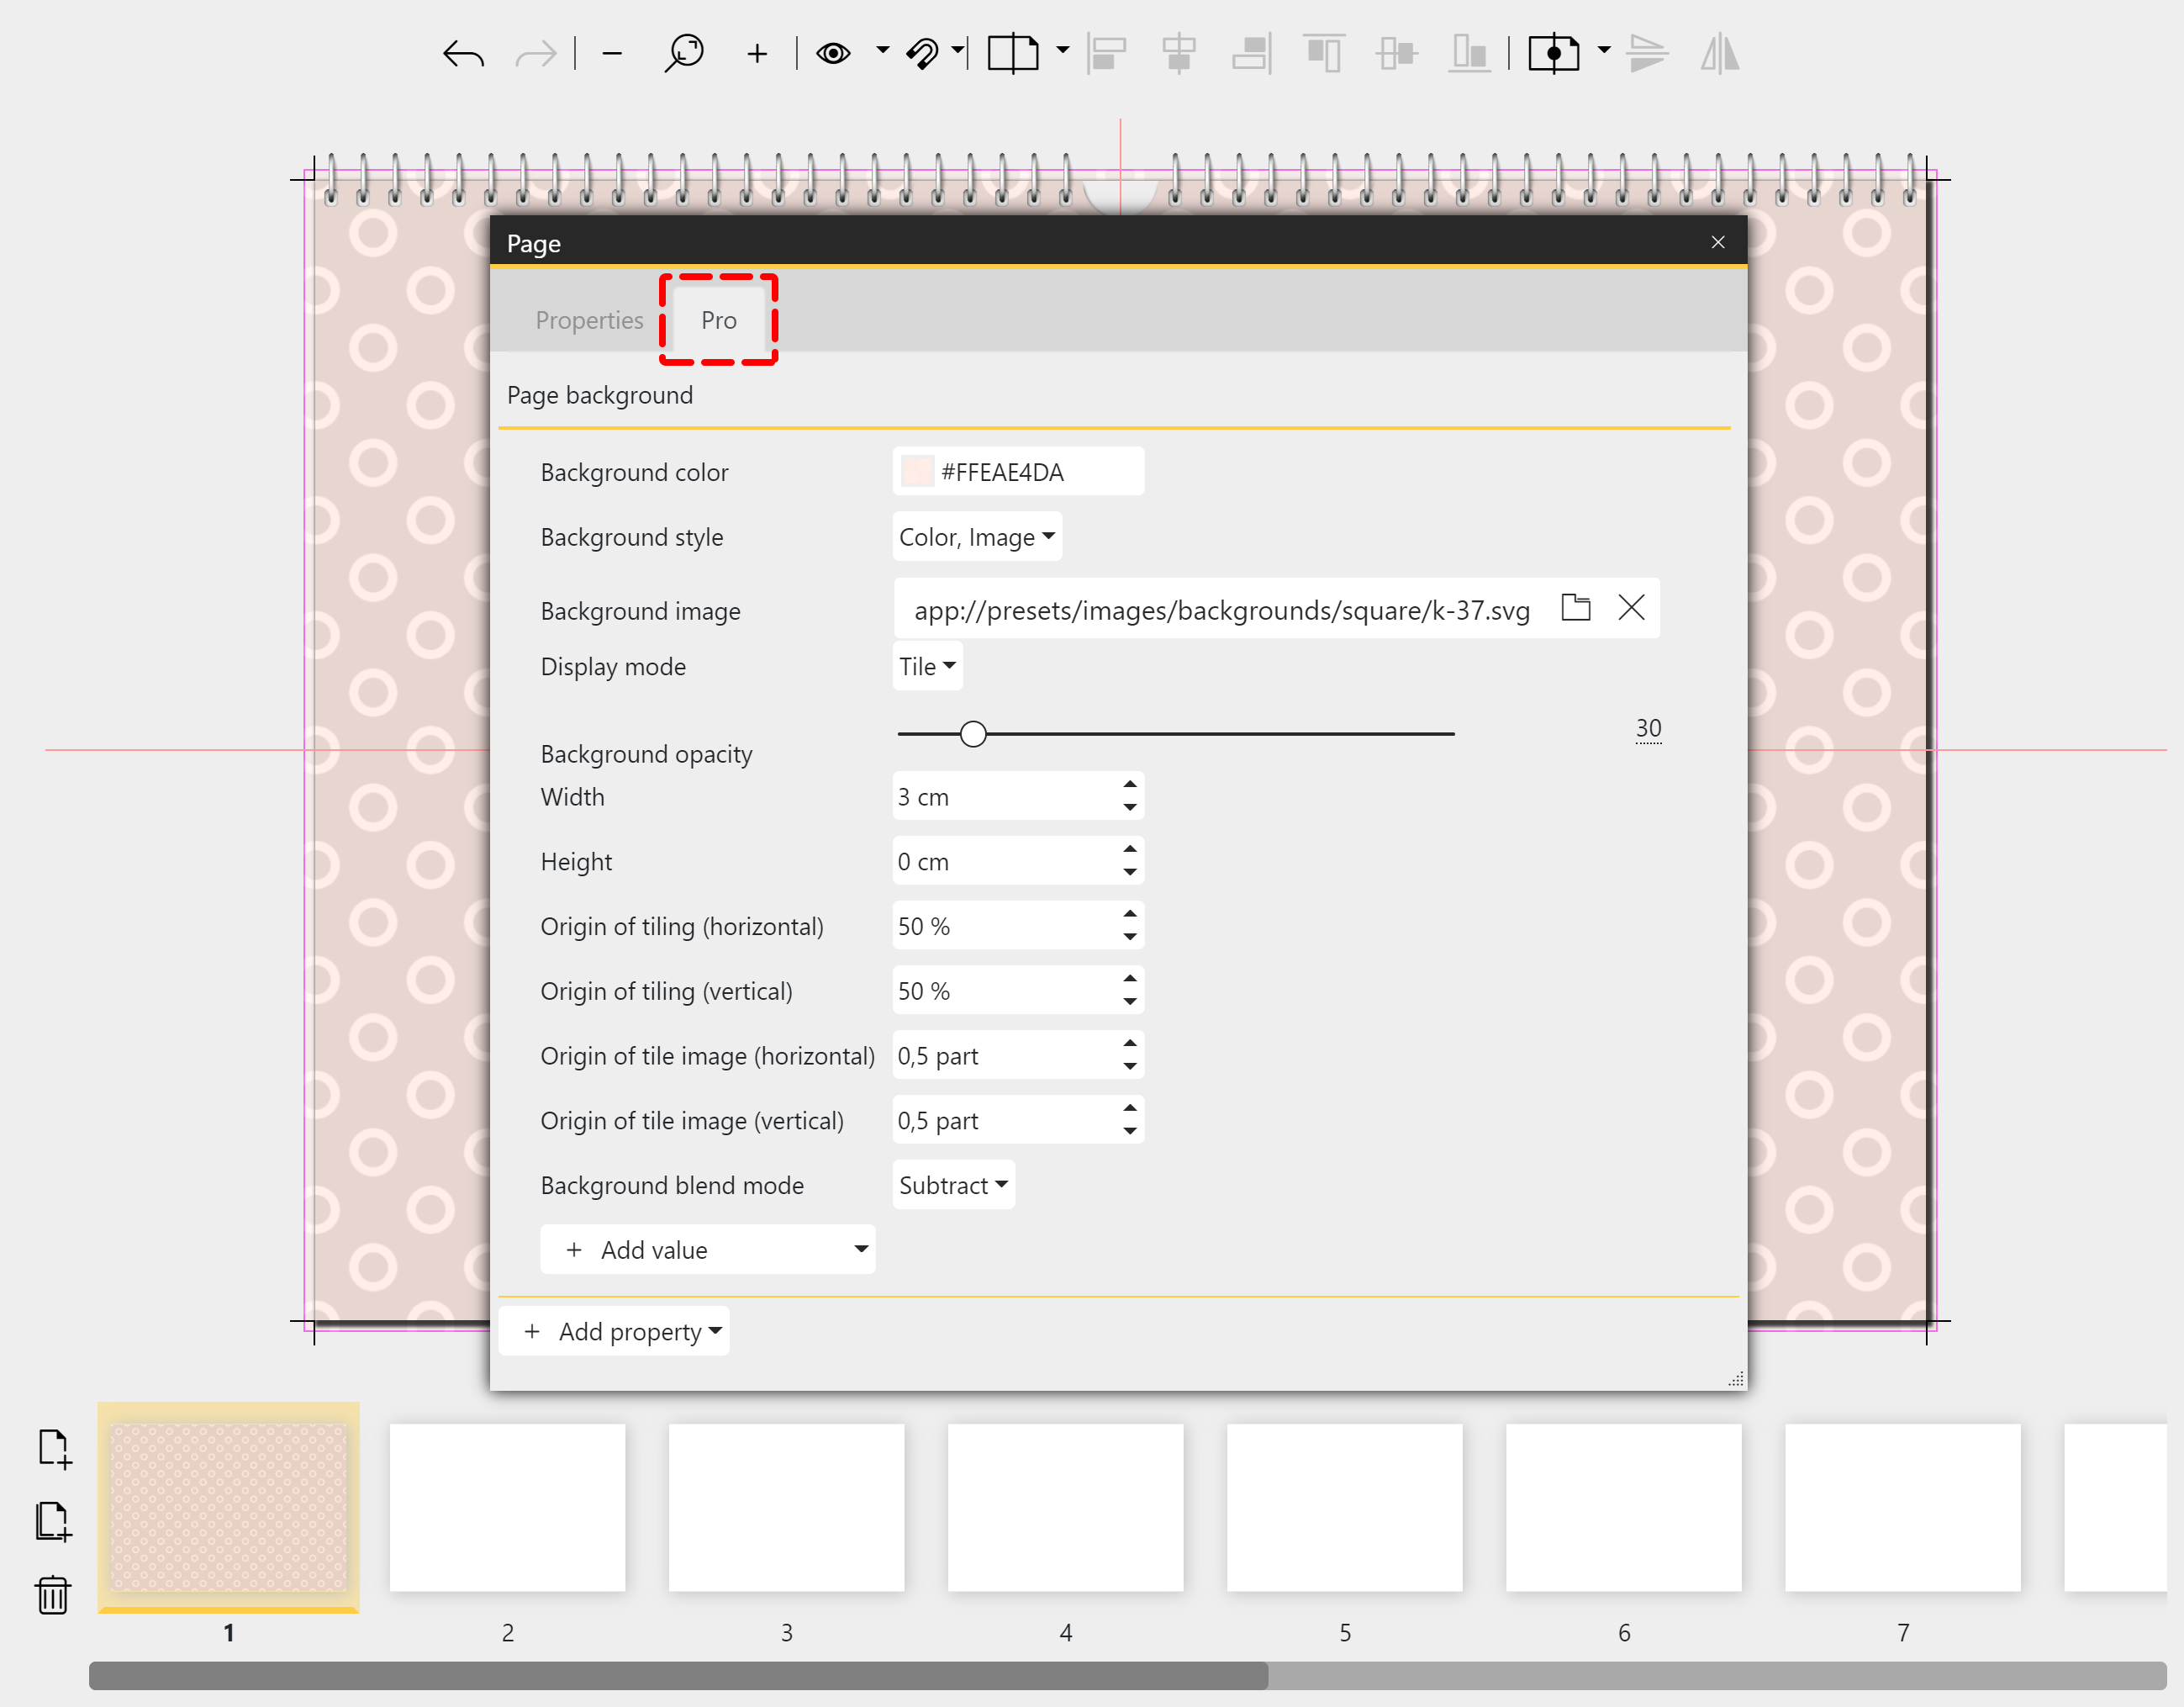Click the Background color swatch
Screen dimensions: 2184x1707
[x=916, y=472]
